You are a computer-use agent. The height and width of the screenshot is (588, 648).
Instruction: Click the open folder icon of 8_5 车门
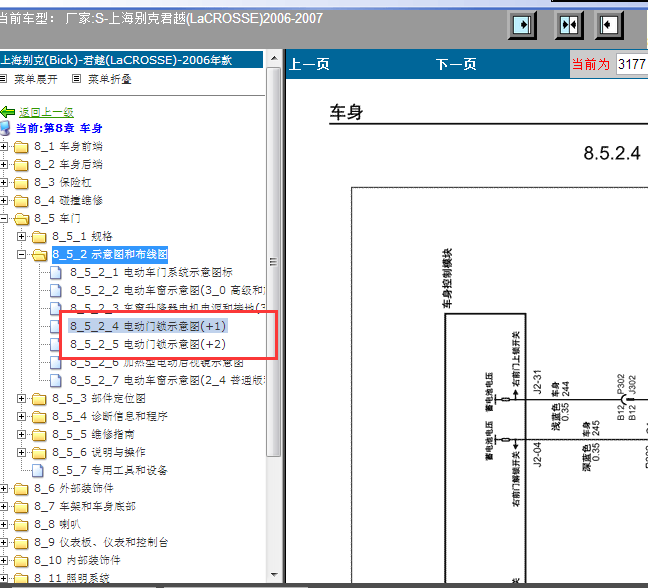click(x=21, y=219)
